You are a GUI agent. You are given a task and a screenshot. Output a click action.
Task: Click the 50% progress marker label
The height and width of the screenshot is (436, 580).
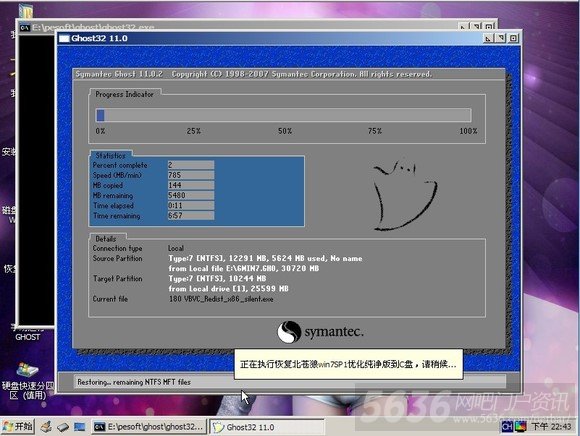(285, 131)
